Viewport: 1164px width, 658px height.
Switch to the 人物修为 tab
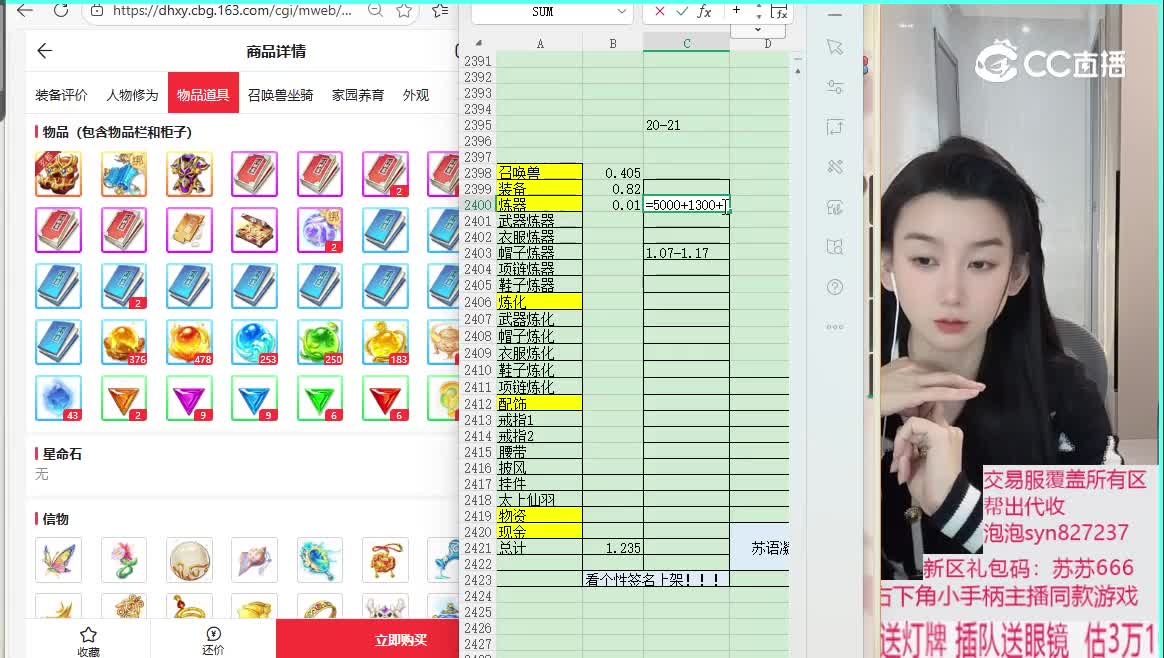click(132, 95)
